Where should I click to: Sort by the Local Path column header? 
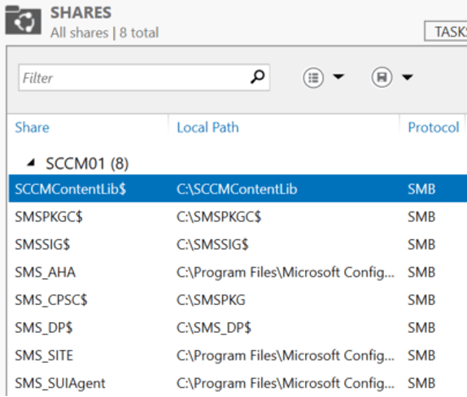(208, 127)
